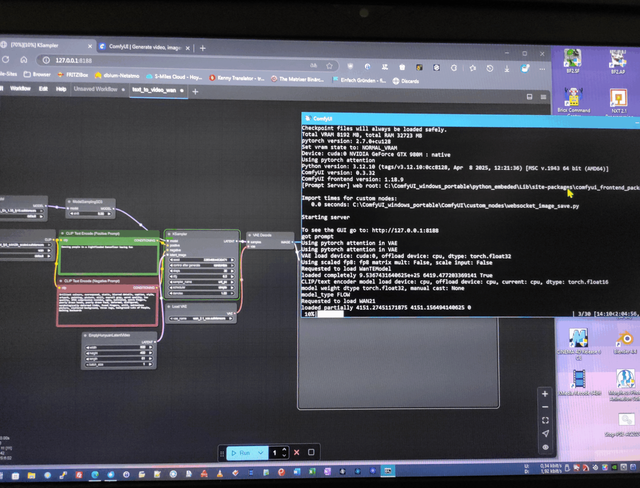The image size is (640, 488).
Task: Toggle the bottom panel icon at top right
Action: tap(529, 97)
